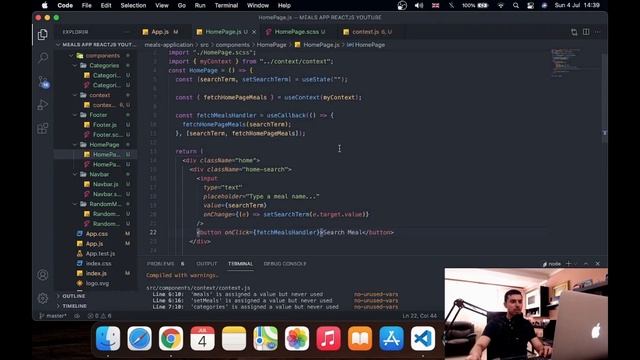Open Maps from the Dock
The image size is (640, 360).
click(x=265, y=338)
